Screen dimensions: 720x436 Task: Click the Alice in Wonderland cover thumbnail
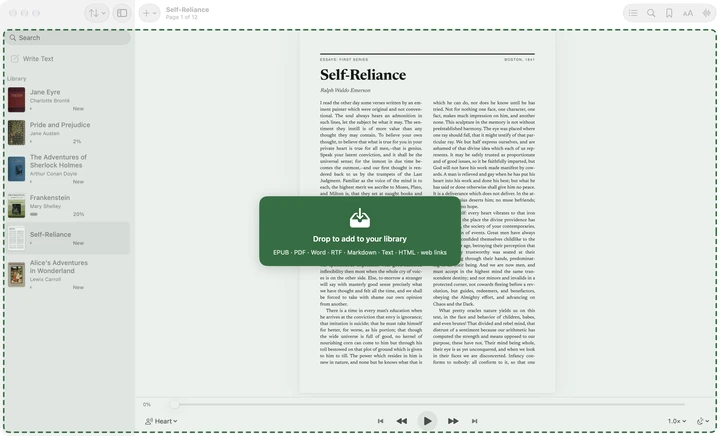tap(17, 274)
